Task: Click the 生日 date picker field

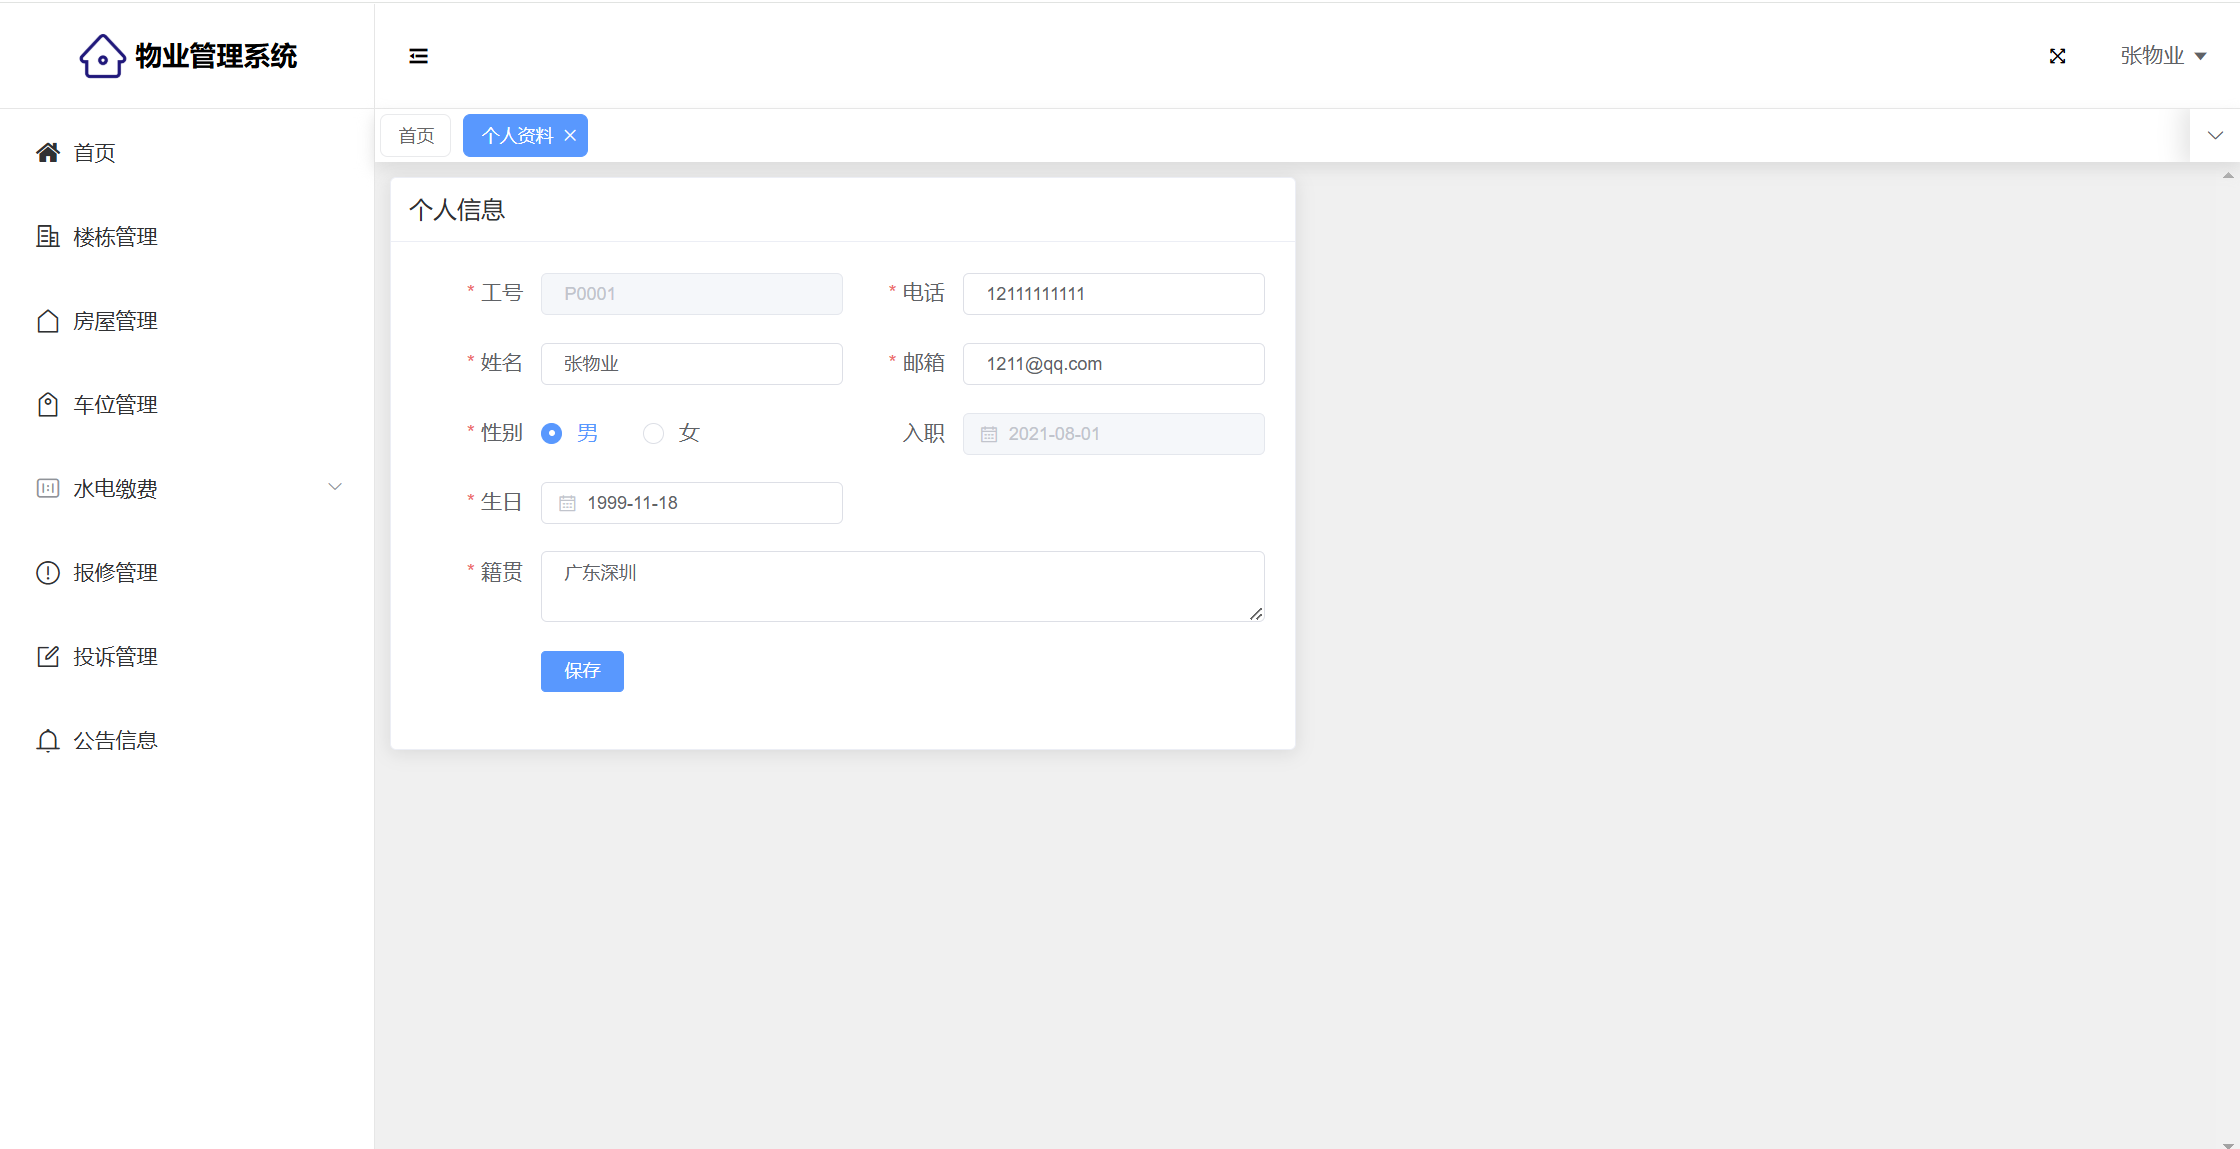Action: [x=692, y=503]
